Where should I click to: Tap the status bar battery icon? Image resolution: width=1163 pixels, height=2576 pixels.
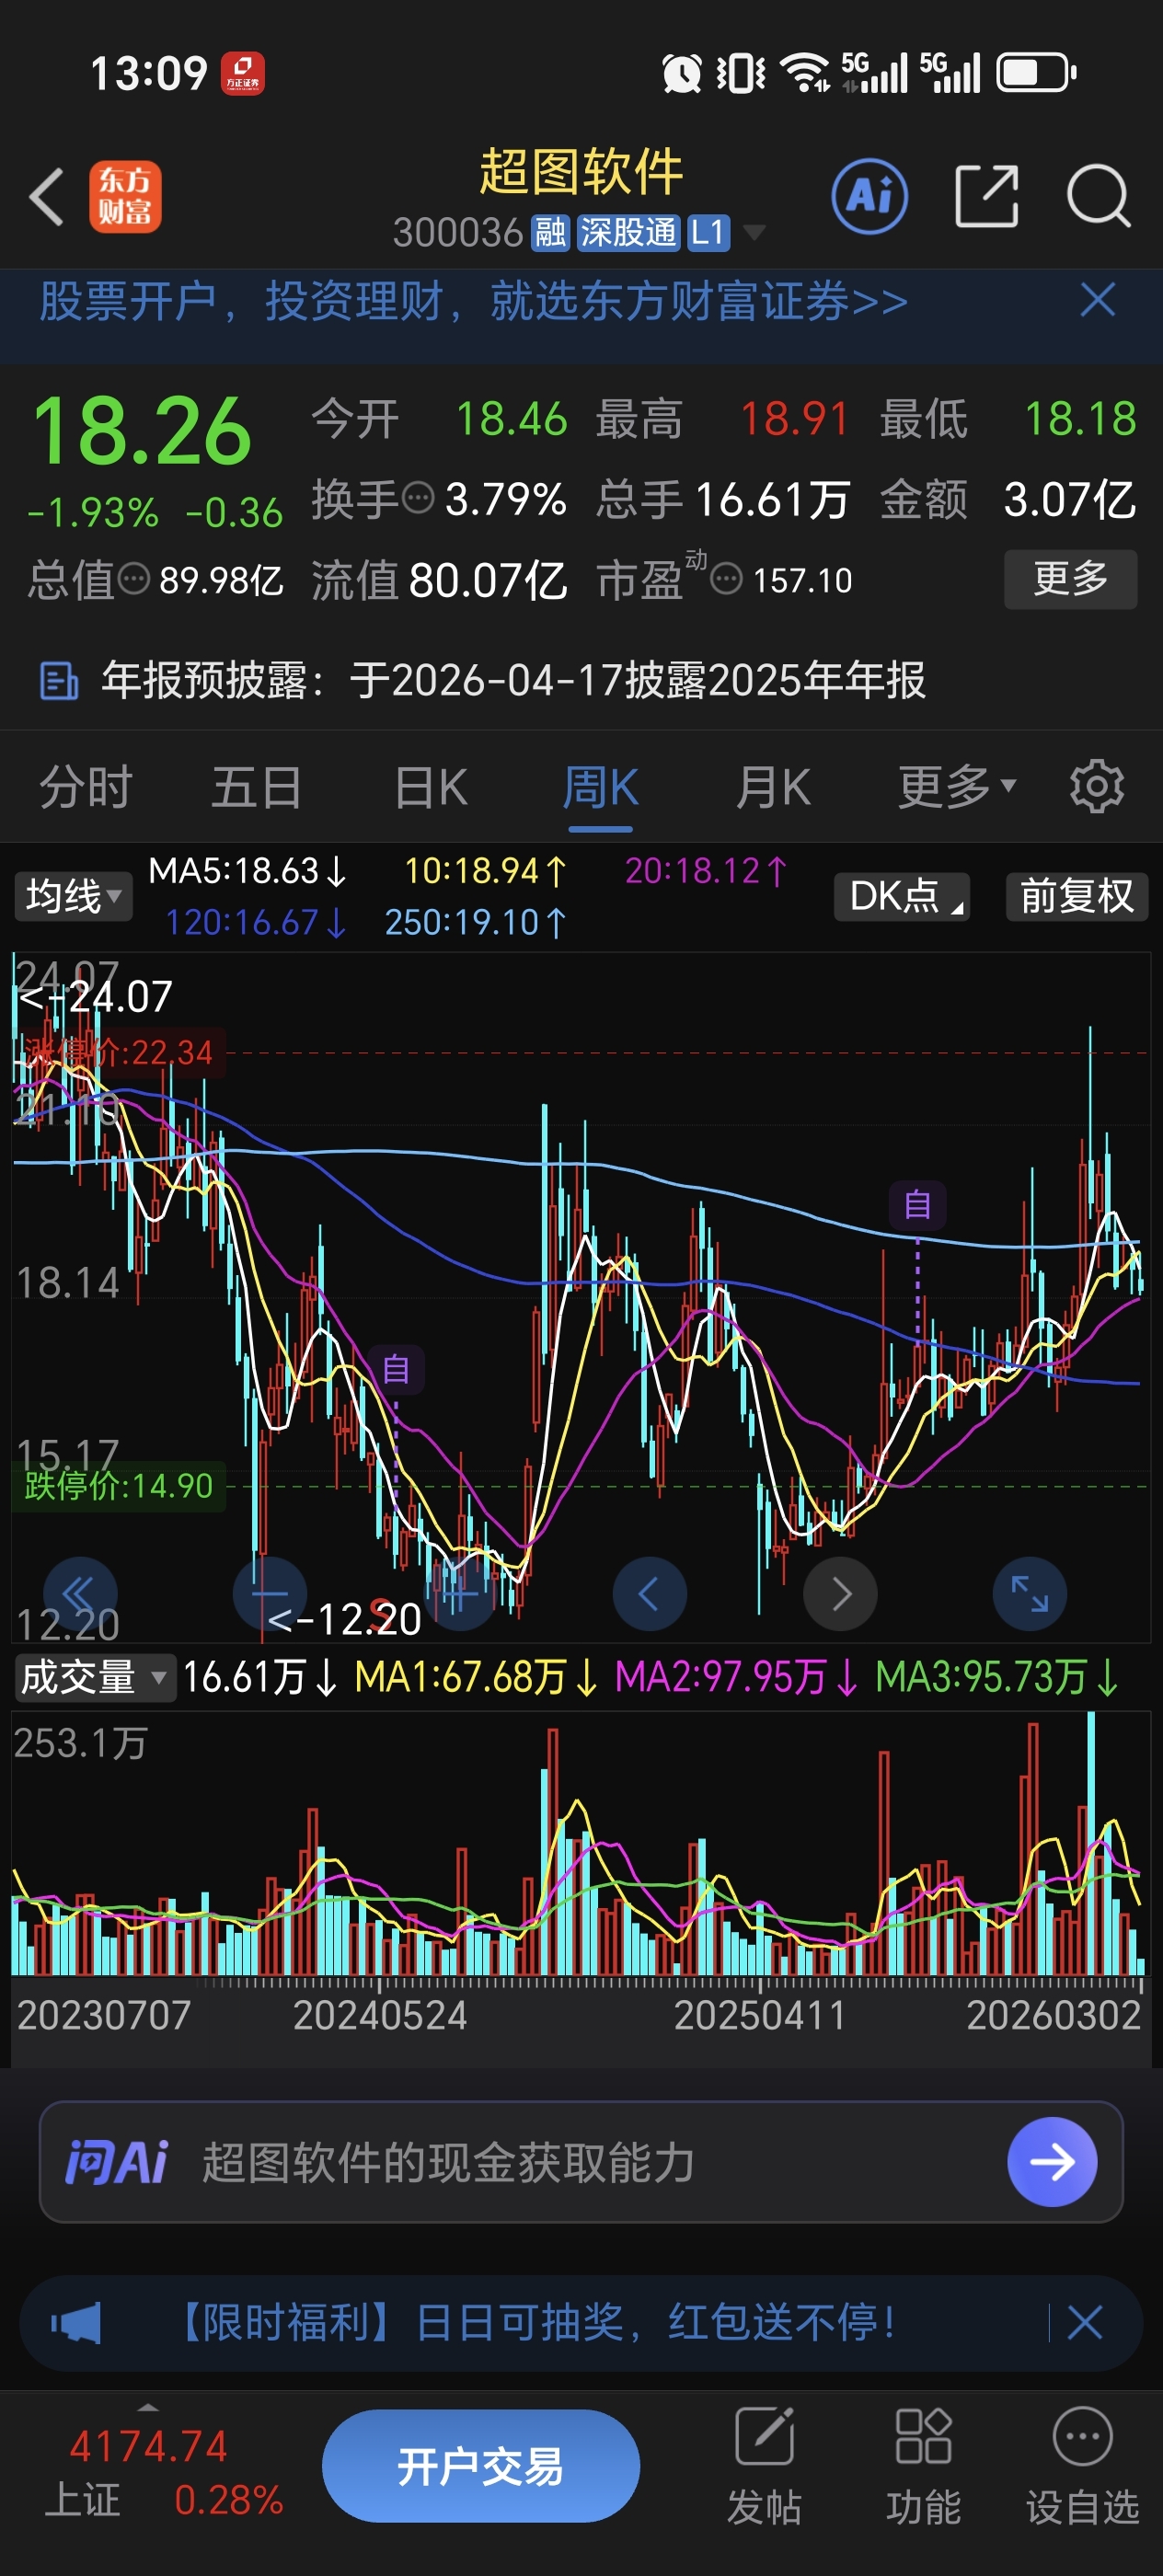point(1037,73)
